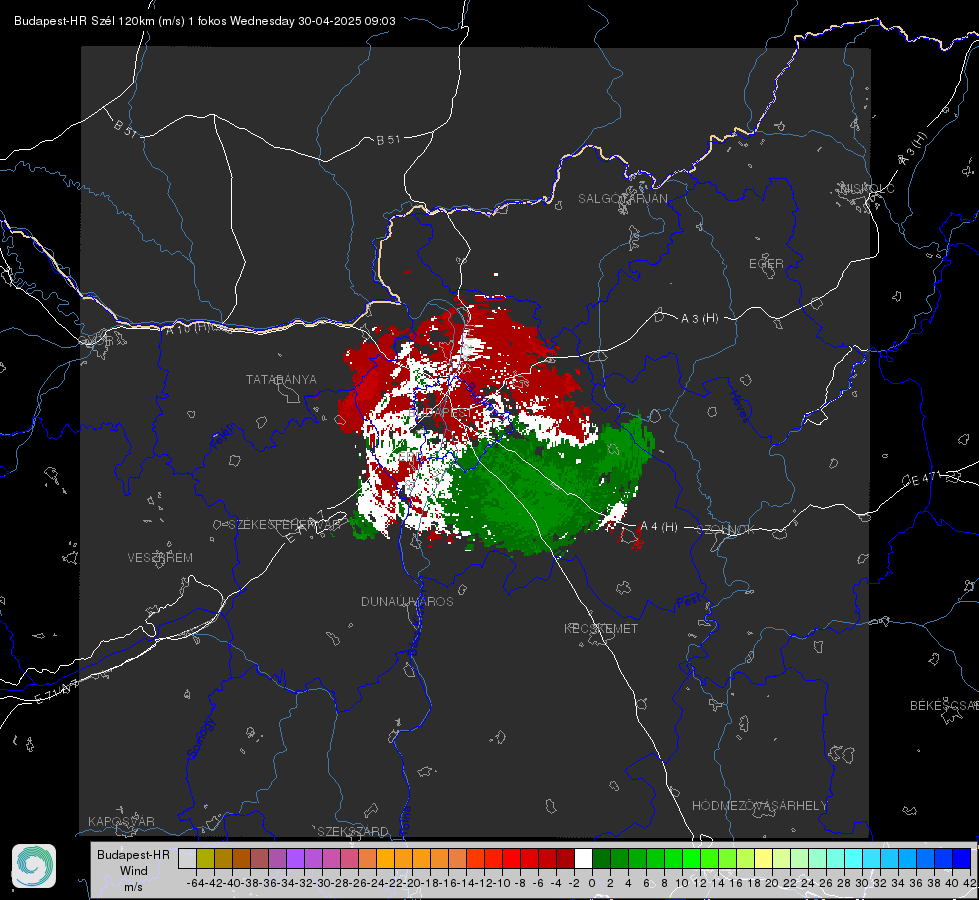Click the olive swatch above -64

point(205,858)
